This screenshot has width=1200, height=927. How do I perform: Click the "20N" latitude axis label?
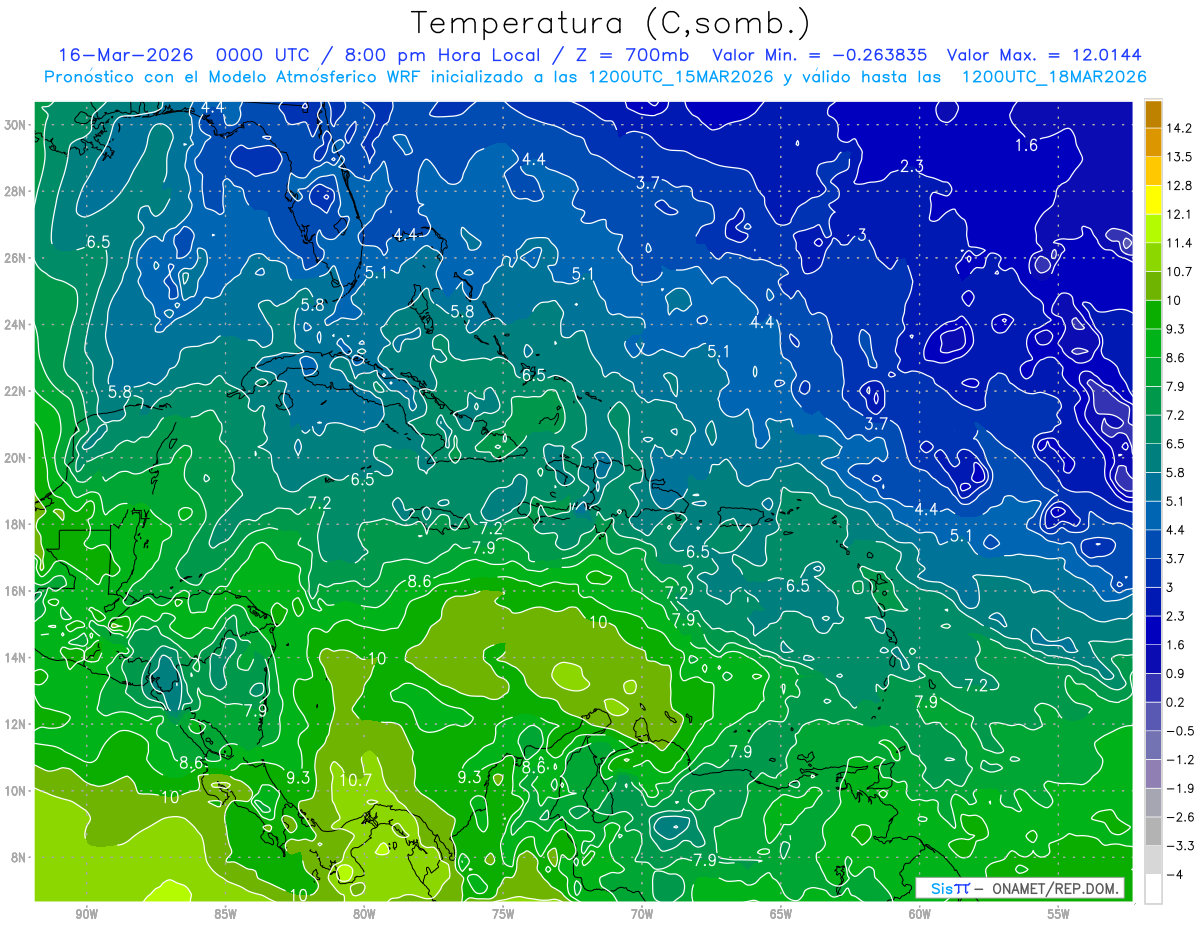(16, 458)
